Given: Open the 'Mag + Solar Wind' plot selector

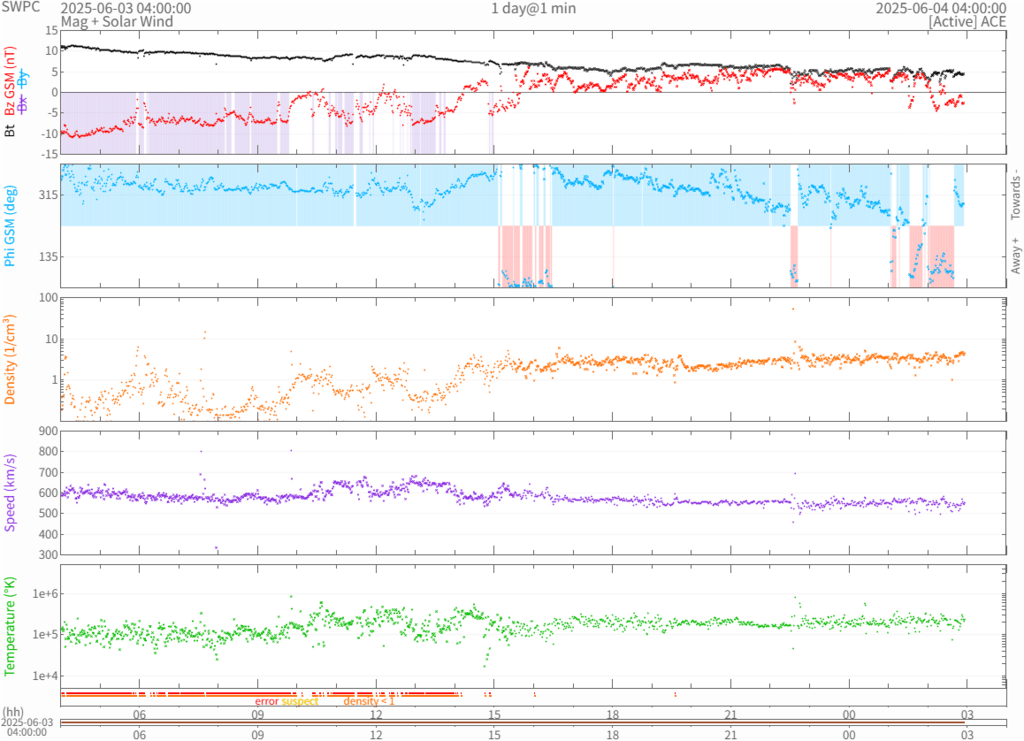Looking at the screenshot, I should coord(116,21).
